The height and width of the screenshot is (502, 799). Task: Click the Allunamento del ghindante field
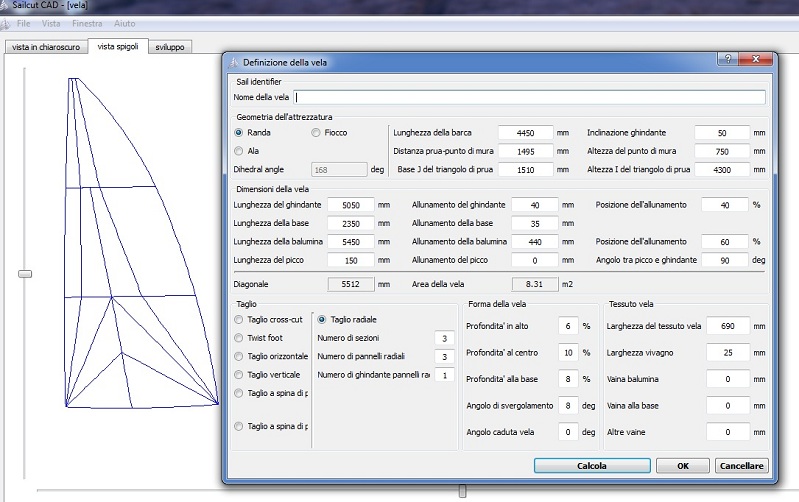click(x=535, y=205)
